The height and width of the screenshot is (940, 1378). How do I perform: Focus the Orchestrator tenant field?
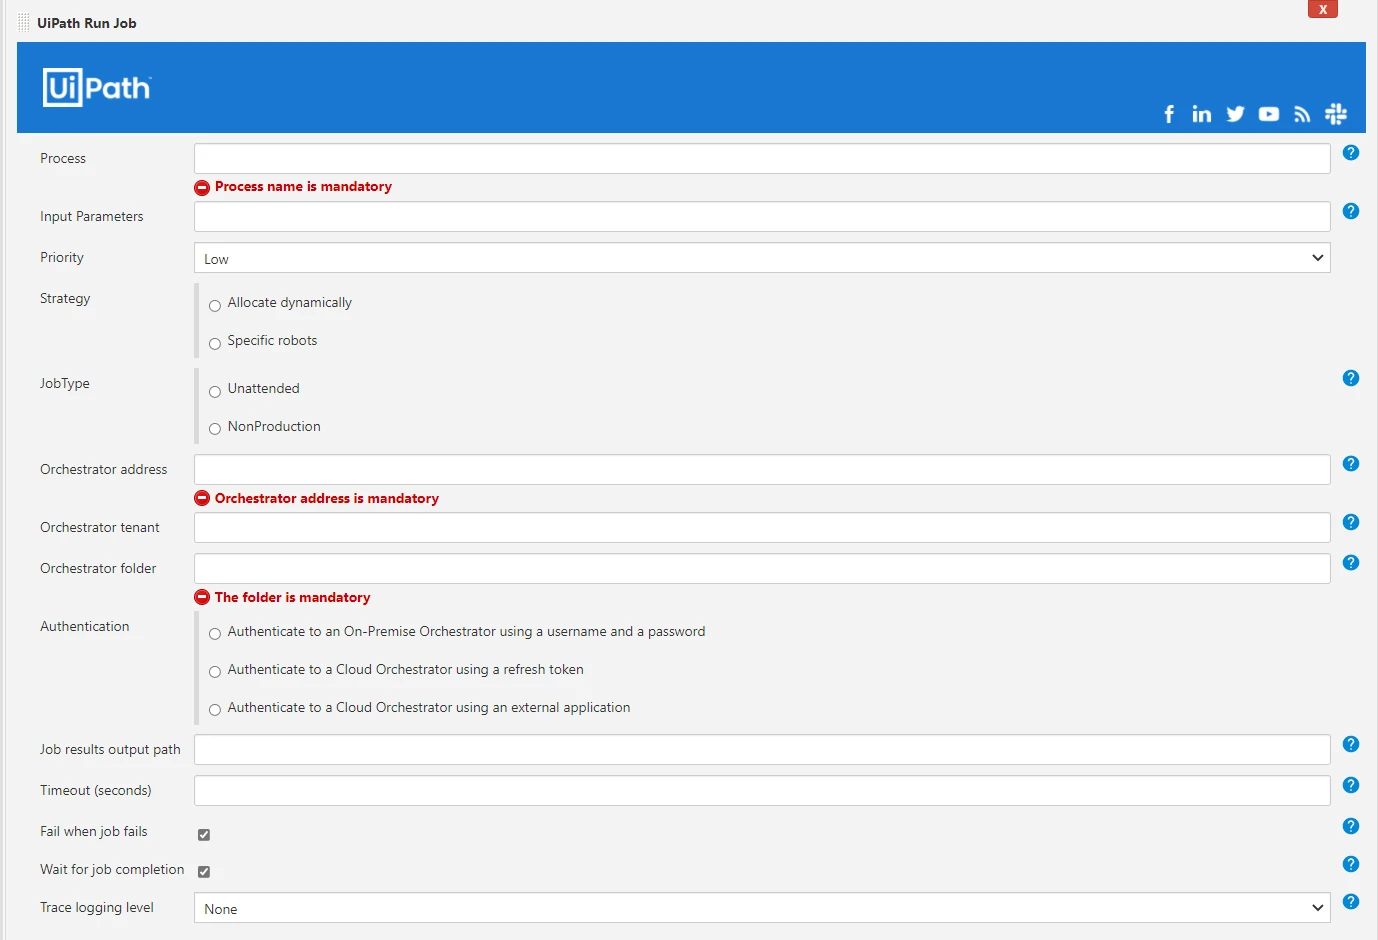tap(762, 528)
